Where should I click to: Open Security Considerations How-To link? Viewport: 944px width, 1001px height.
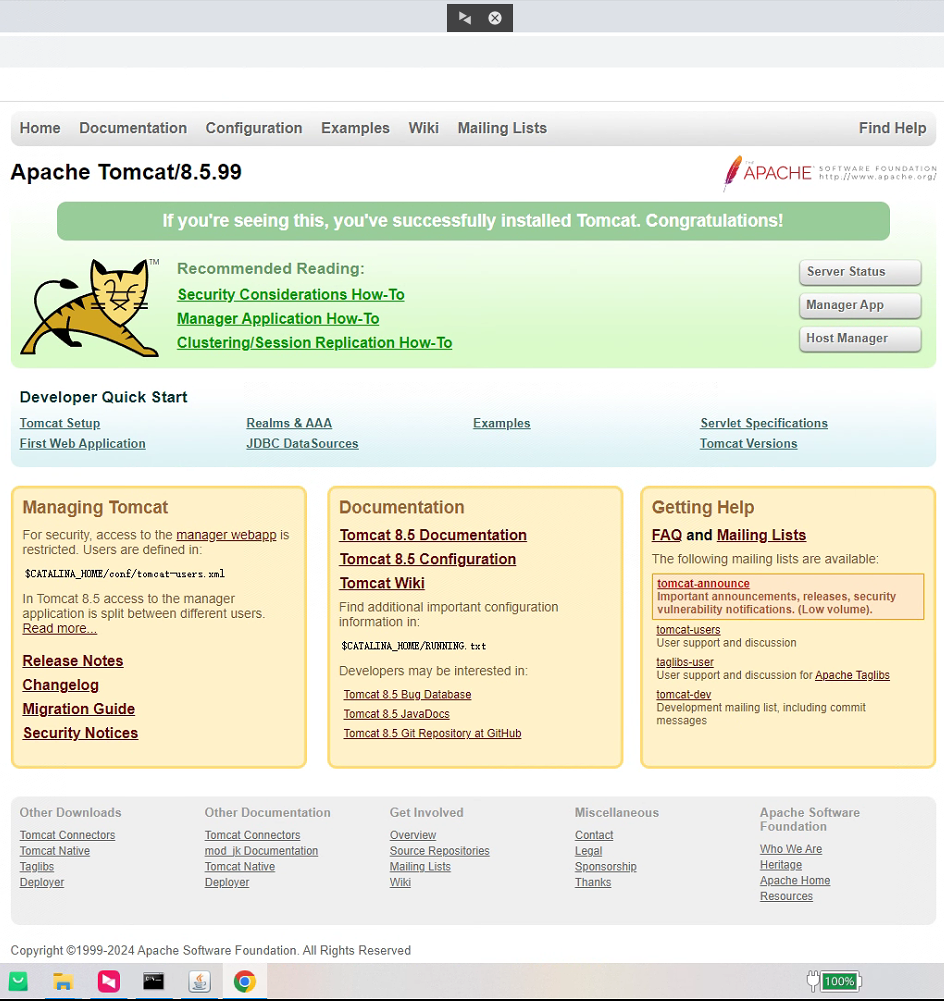pyautogui.click(x=291, y=294)
